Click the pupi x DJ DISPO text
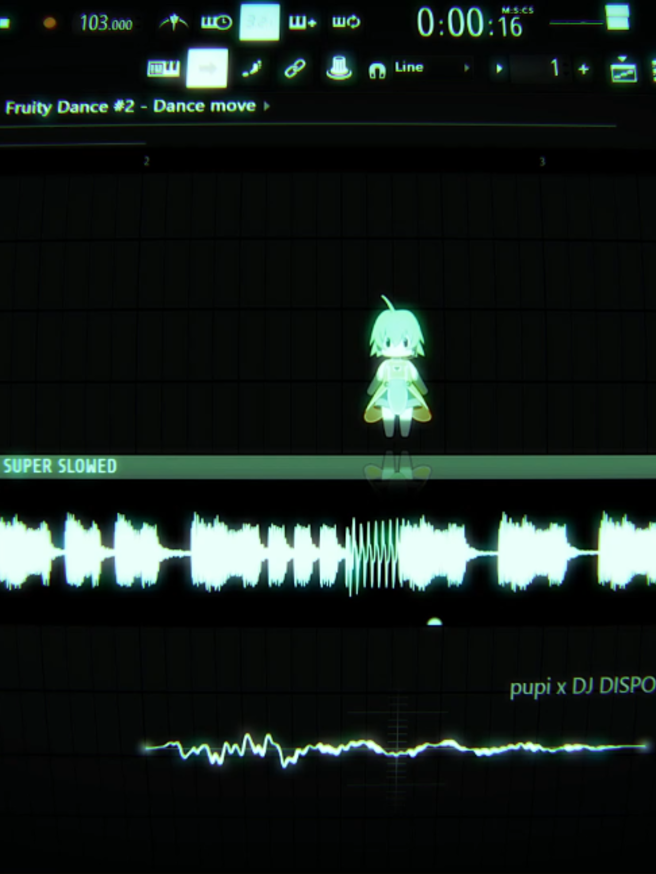This screenshot has height=874, width=656. point(583,686)
